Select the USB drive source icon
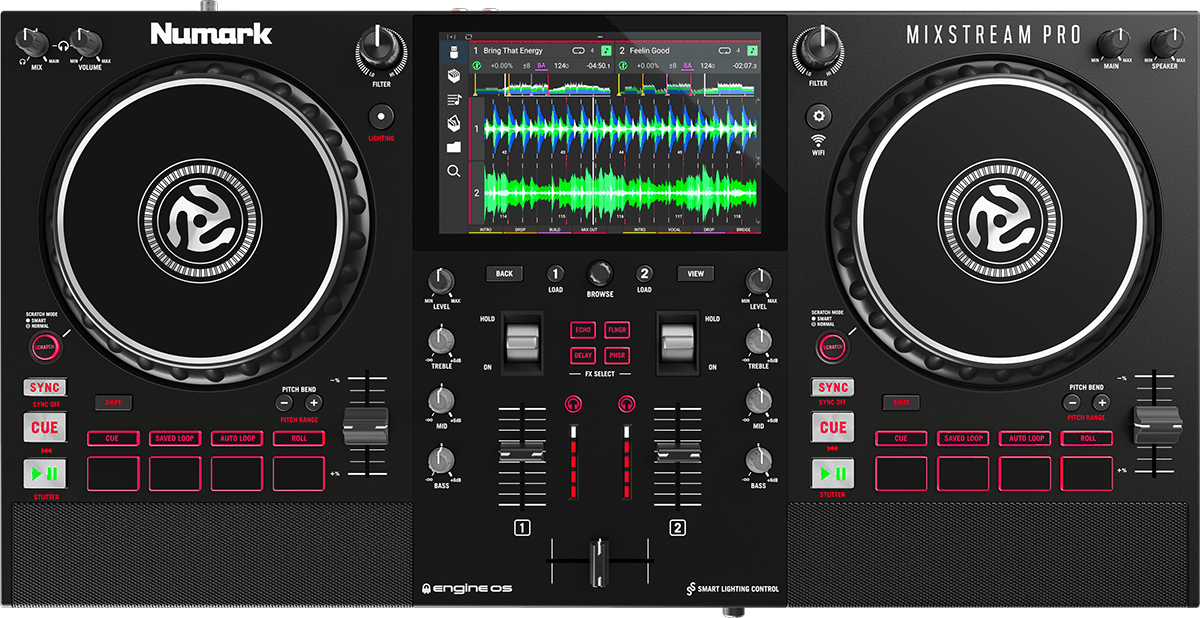1200x618 pixels. click(454, 51)
